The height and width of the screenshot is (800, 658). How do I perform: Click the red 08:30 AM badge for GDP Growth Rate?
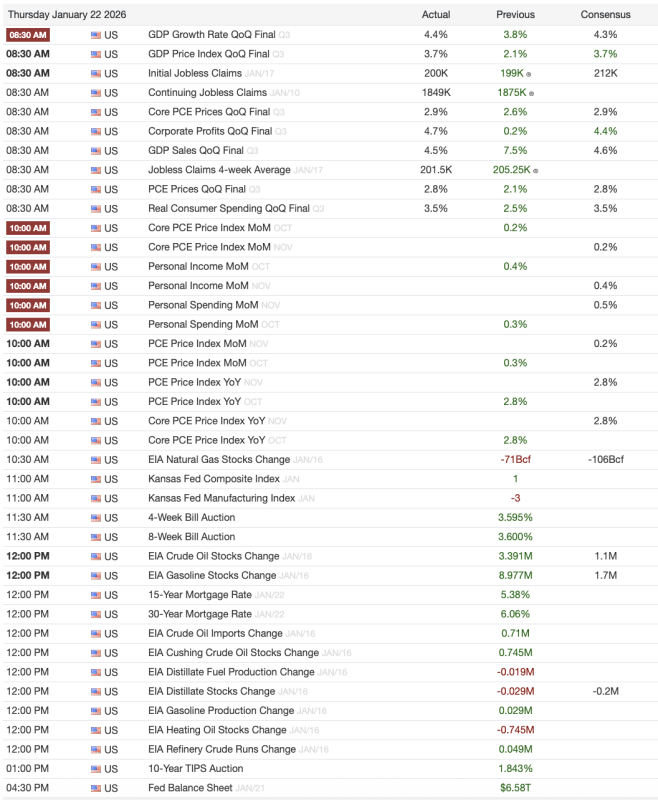tap(27, 35)
